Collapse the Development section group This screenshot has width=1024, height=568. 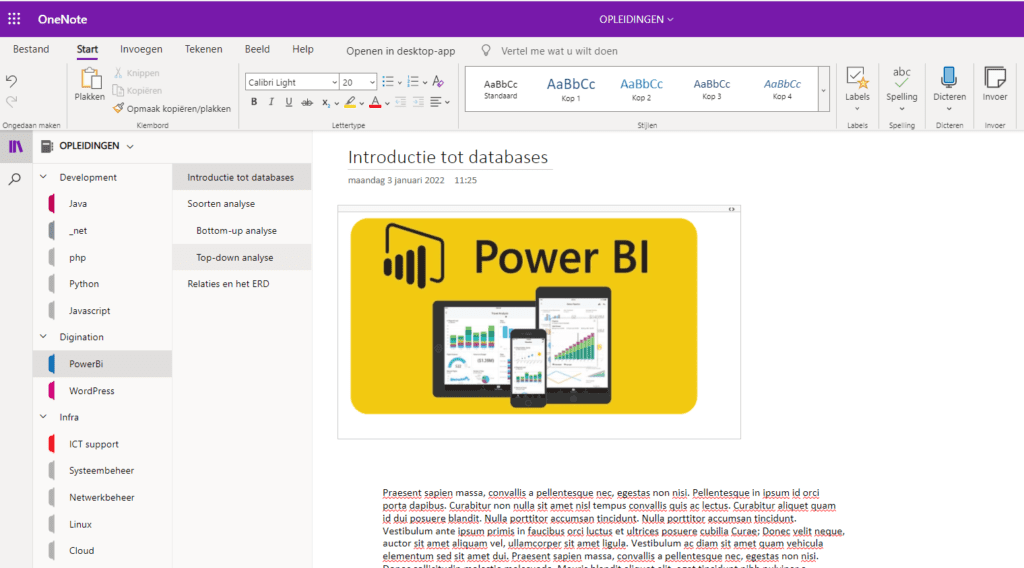pyautogui.click(x=43, y=177)
